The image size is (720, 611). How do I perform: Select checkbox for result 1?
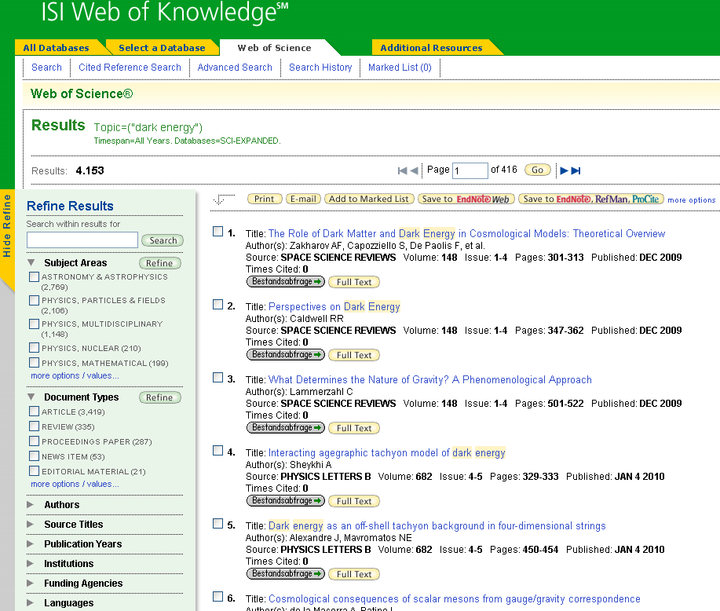218,231
